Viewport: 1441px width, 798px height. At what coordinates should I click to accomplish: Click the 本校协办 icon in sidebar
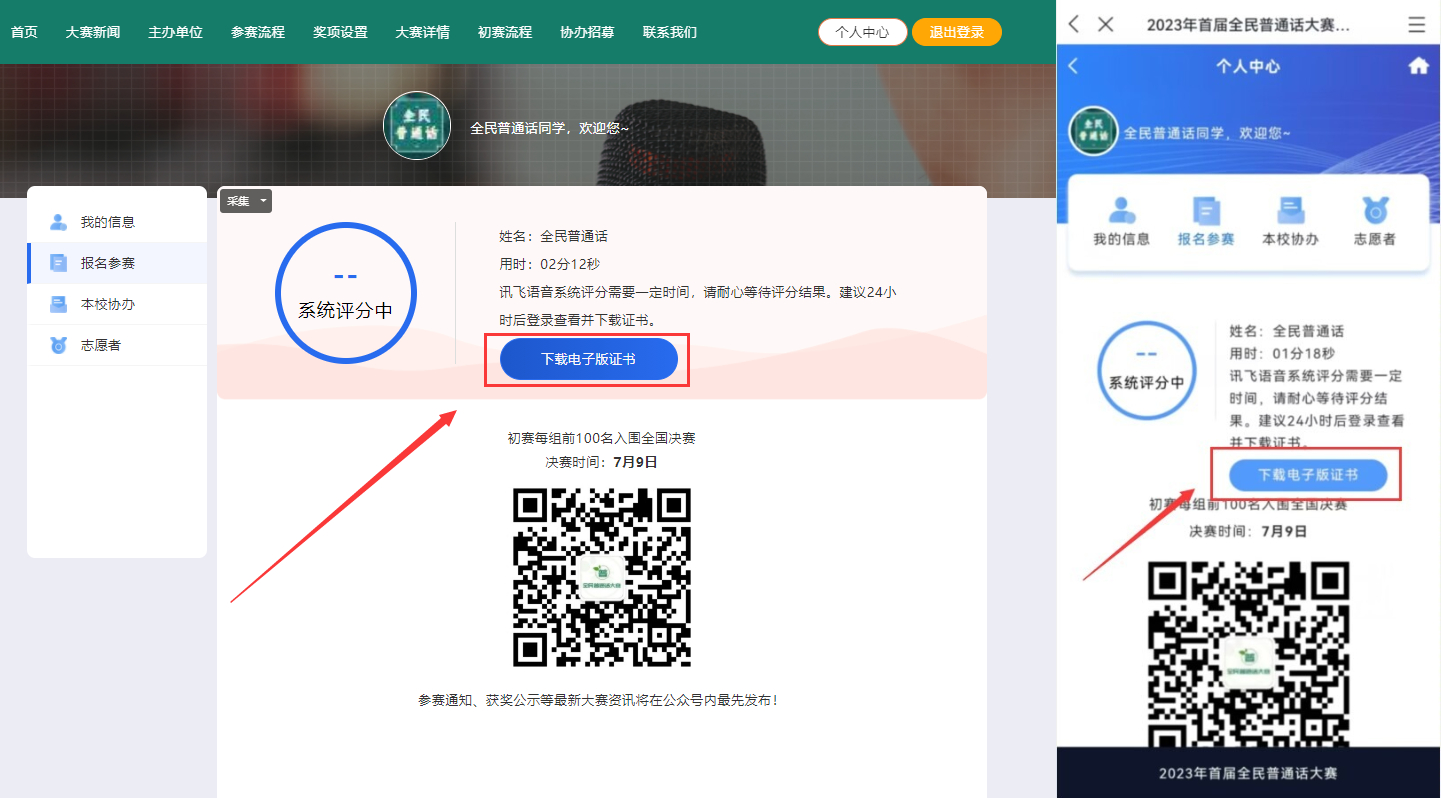click(59, 304)
